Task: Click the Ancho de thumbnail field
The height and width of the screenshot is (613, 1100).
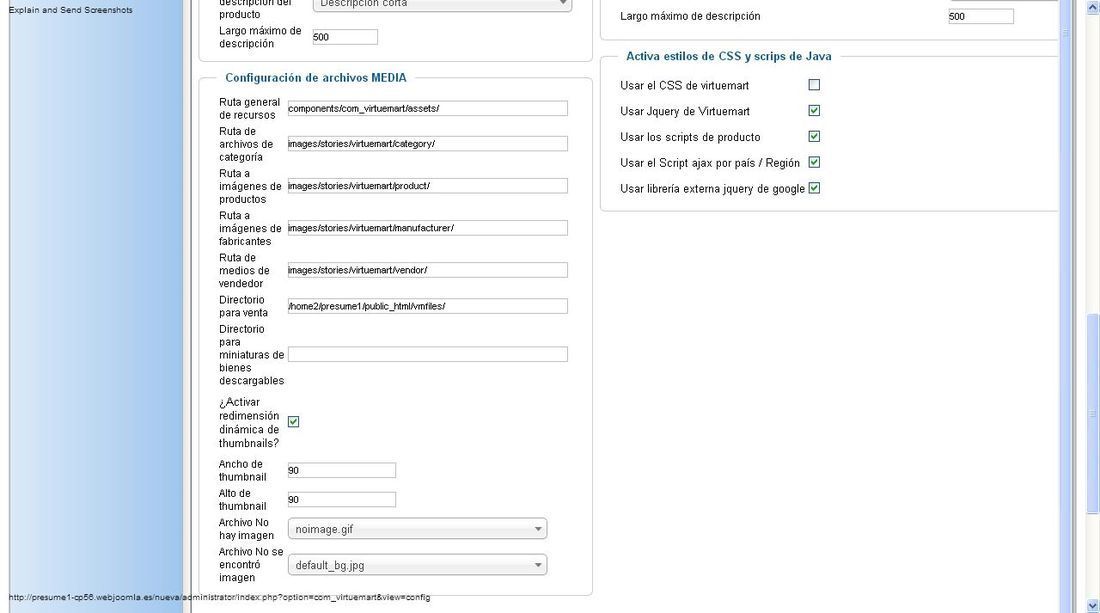Action: click(x=342, y=471)
